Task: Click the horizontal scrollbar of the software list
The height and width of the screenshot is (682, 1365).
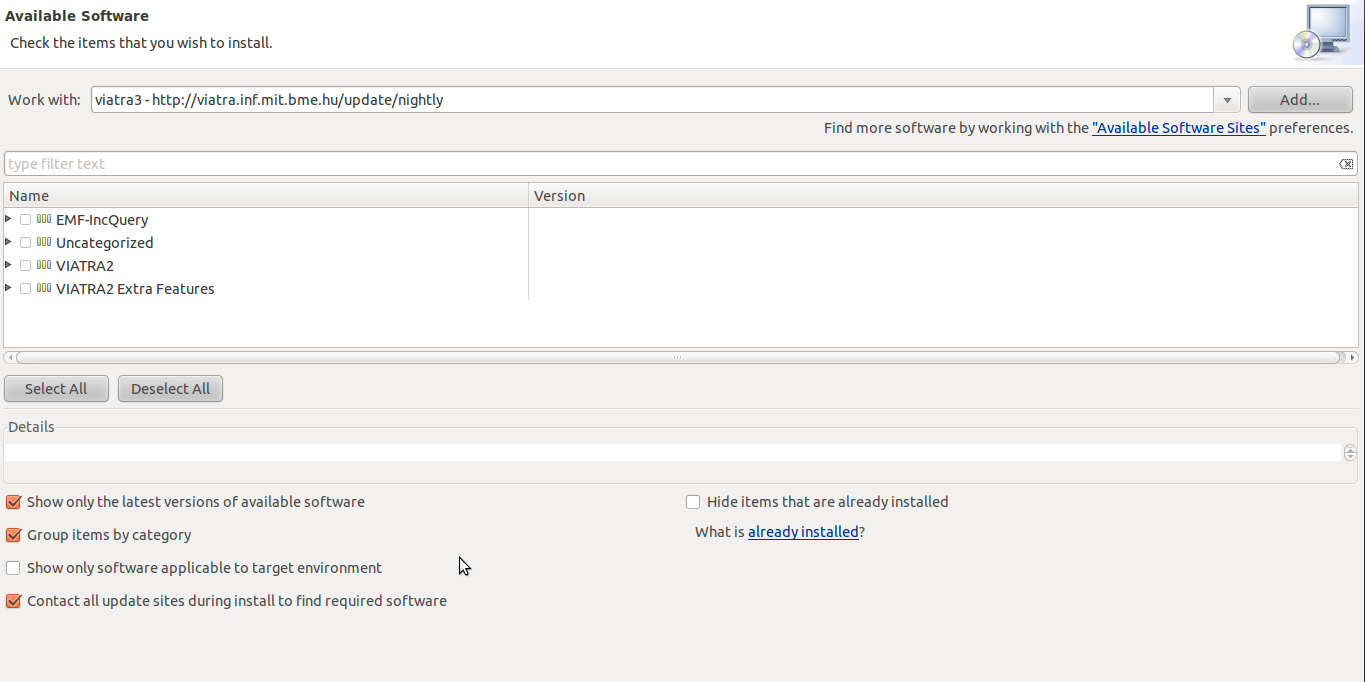Action: 677,357
